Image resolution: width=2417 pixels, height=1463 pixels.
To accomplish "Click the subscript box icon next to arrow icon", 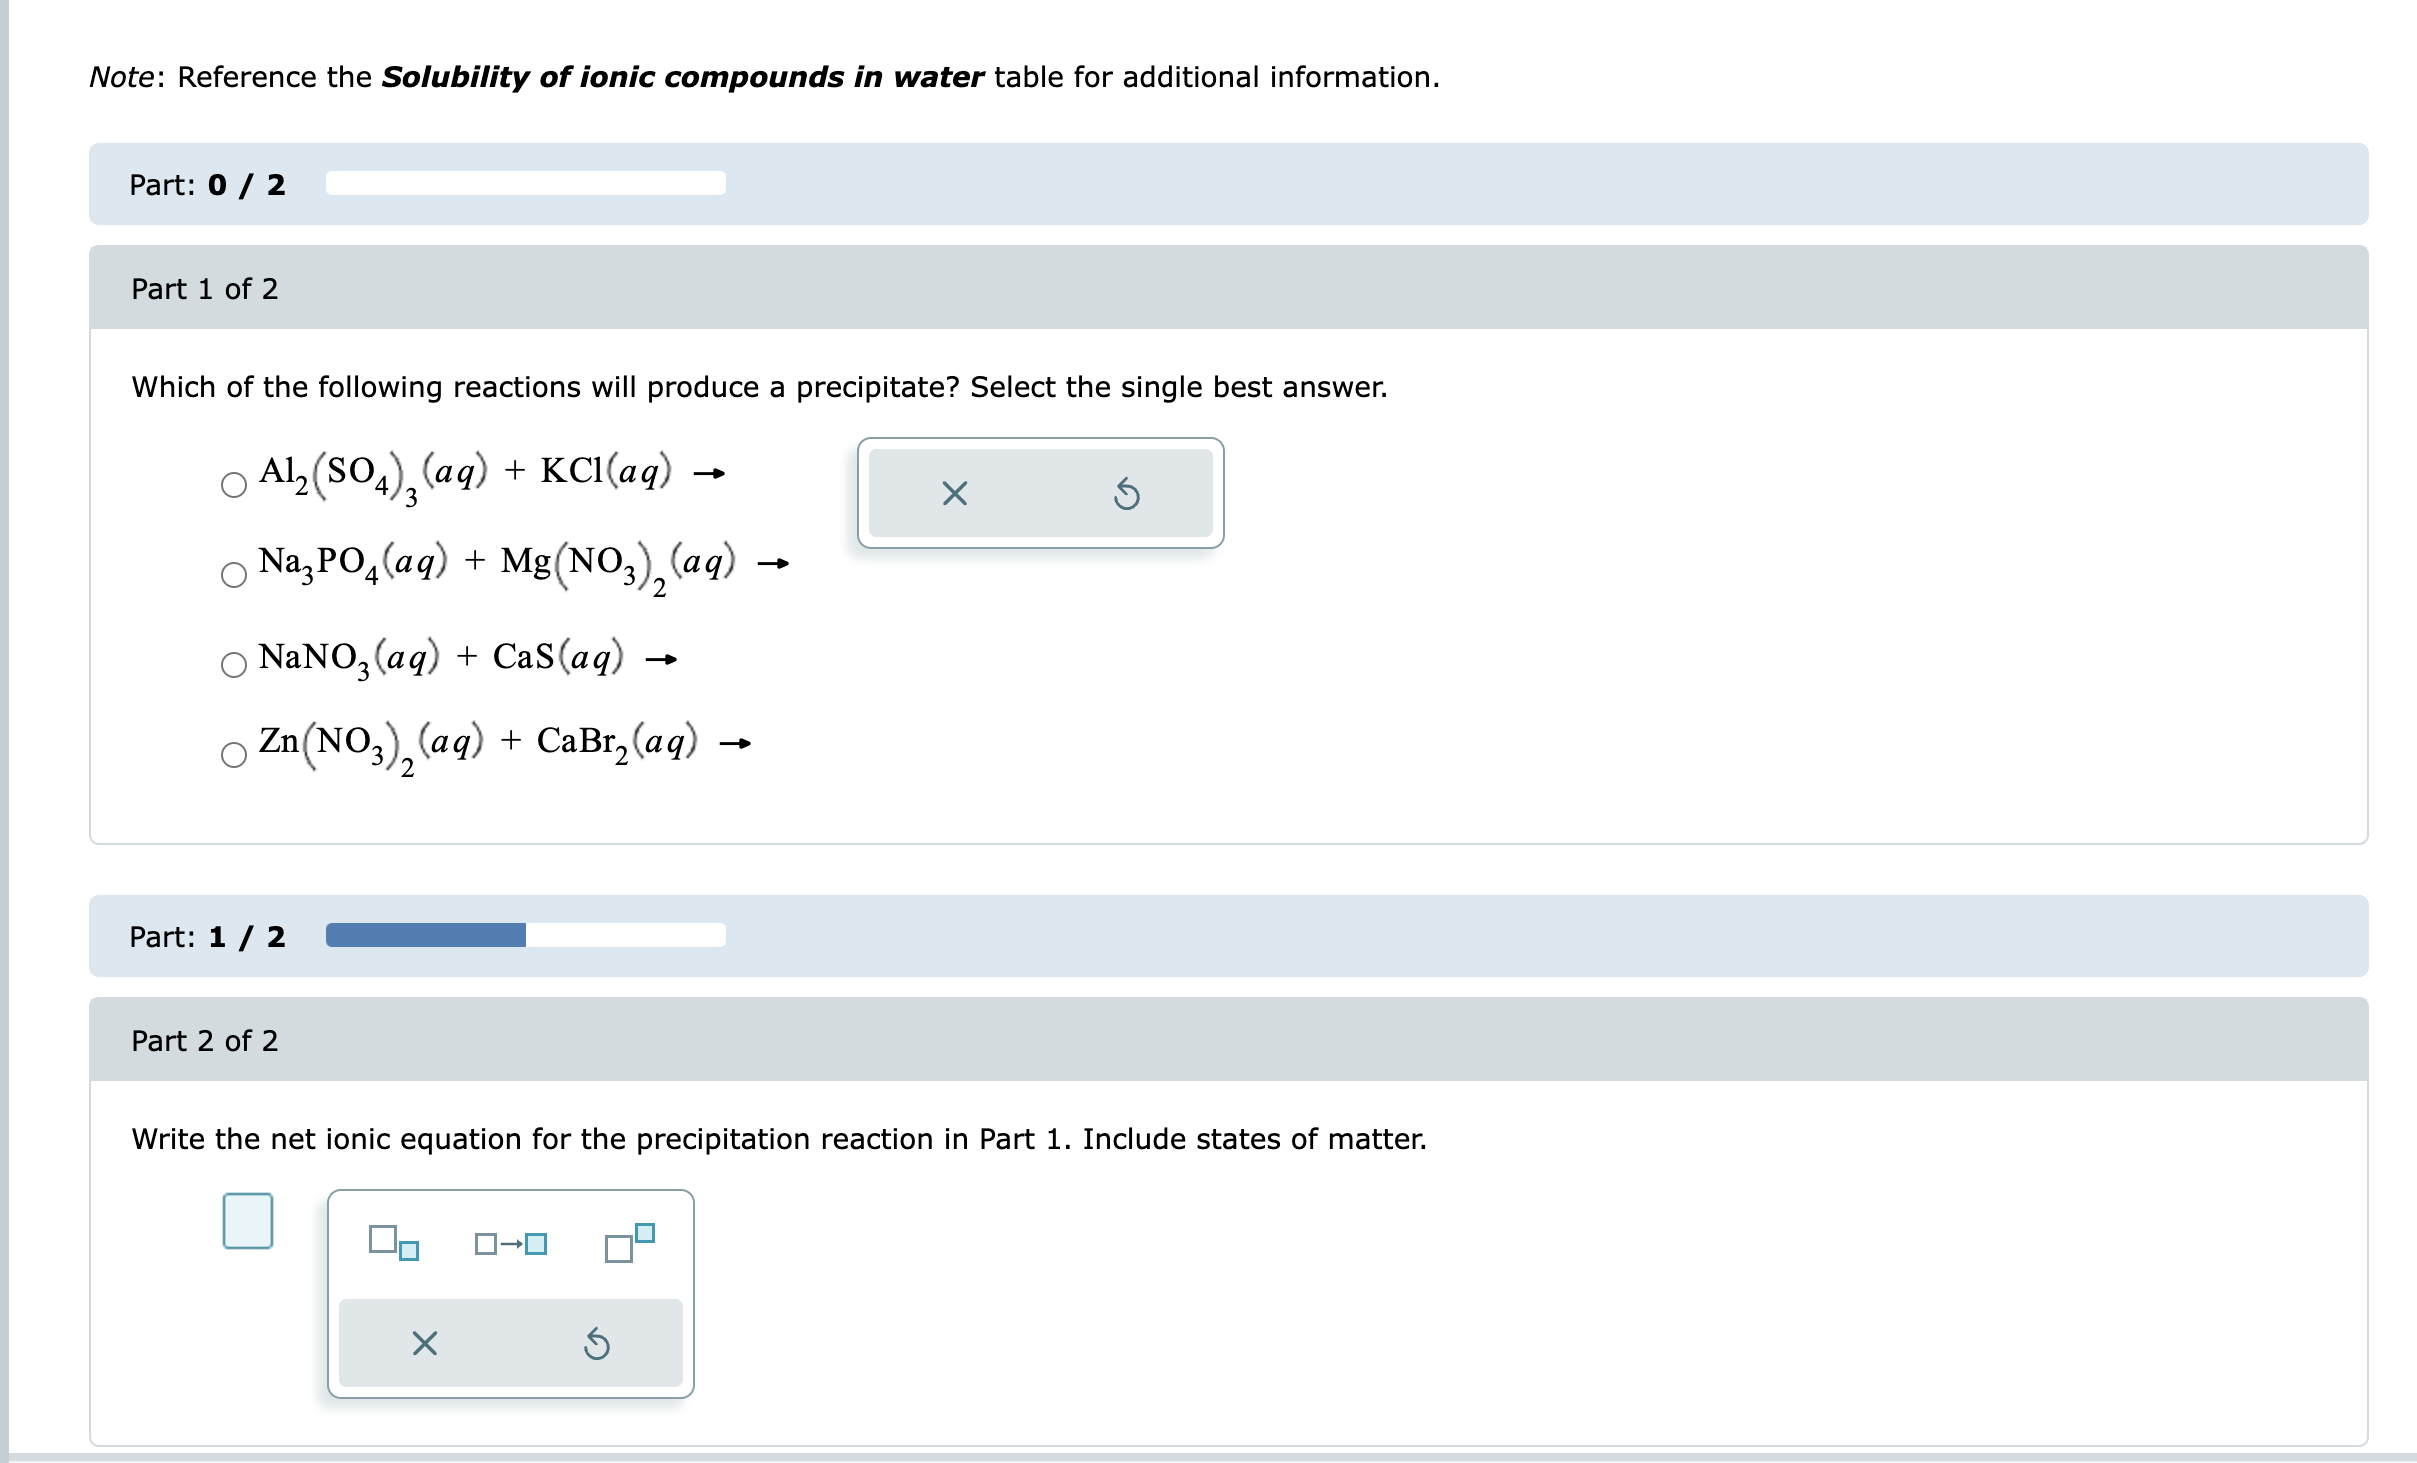I will 393,1244.
